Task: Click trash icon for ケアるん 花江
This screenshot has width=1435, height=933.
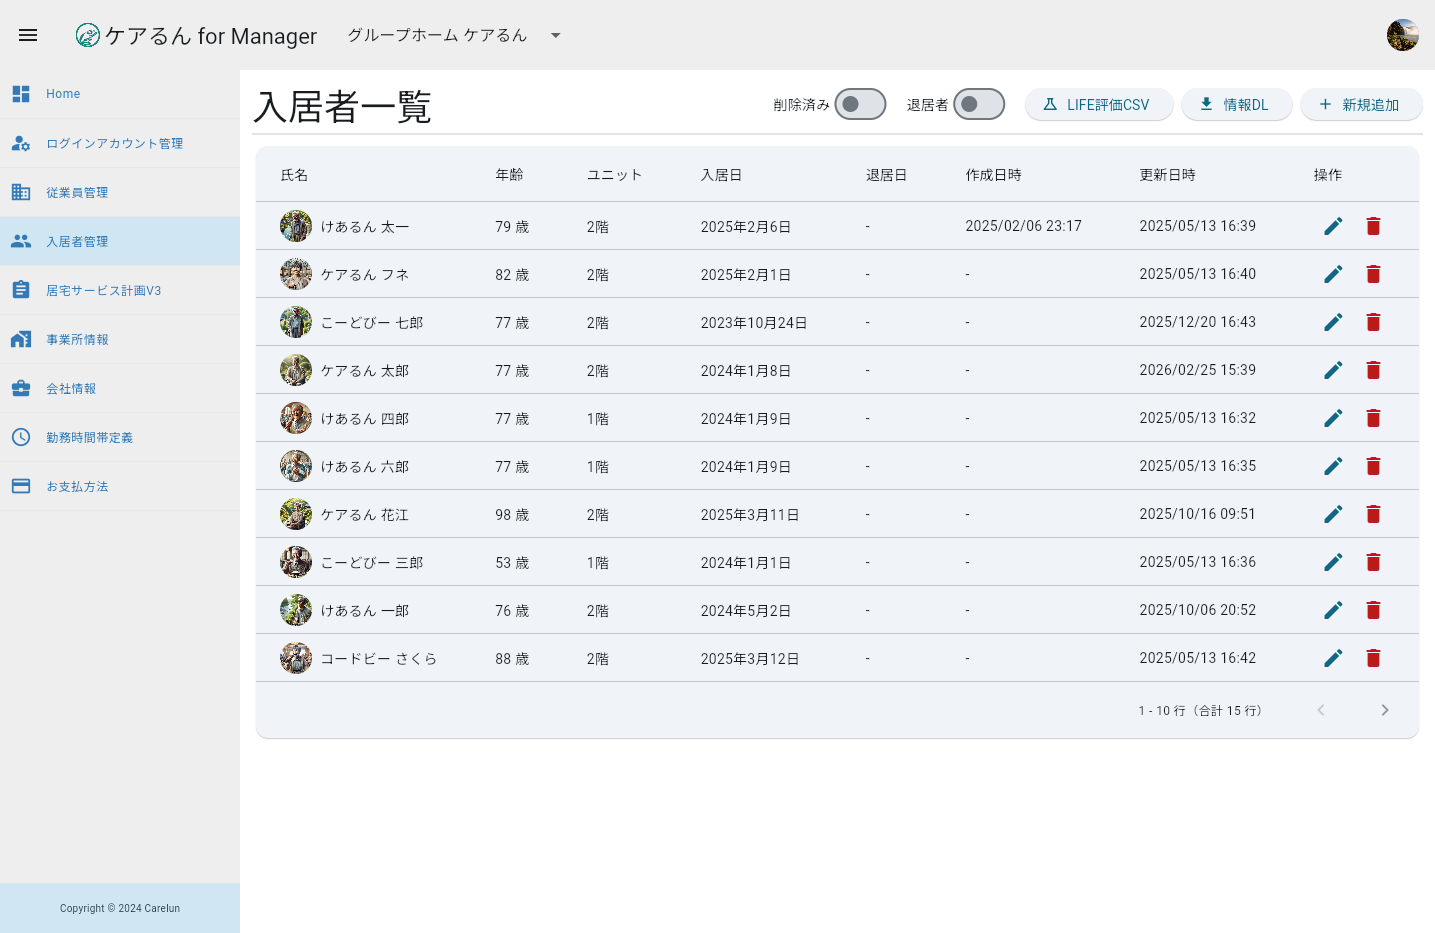Action: pyautogui.click(x=1373, y=514)
